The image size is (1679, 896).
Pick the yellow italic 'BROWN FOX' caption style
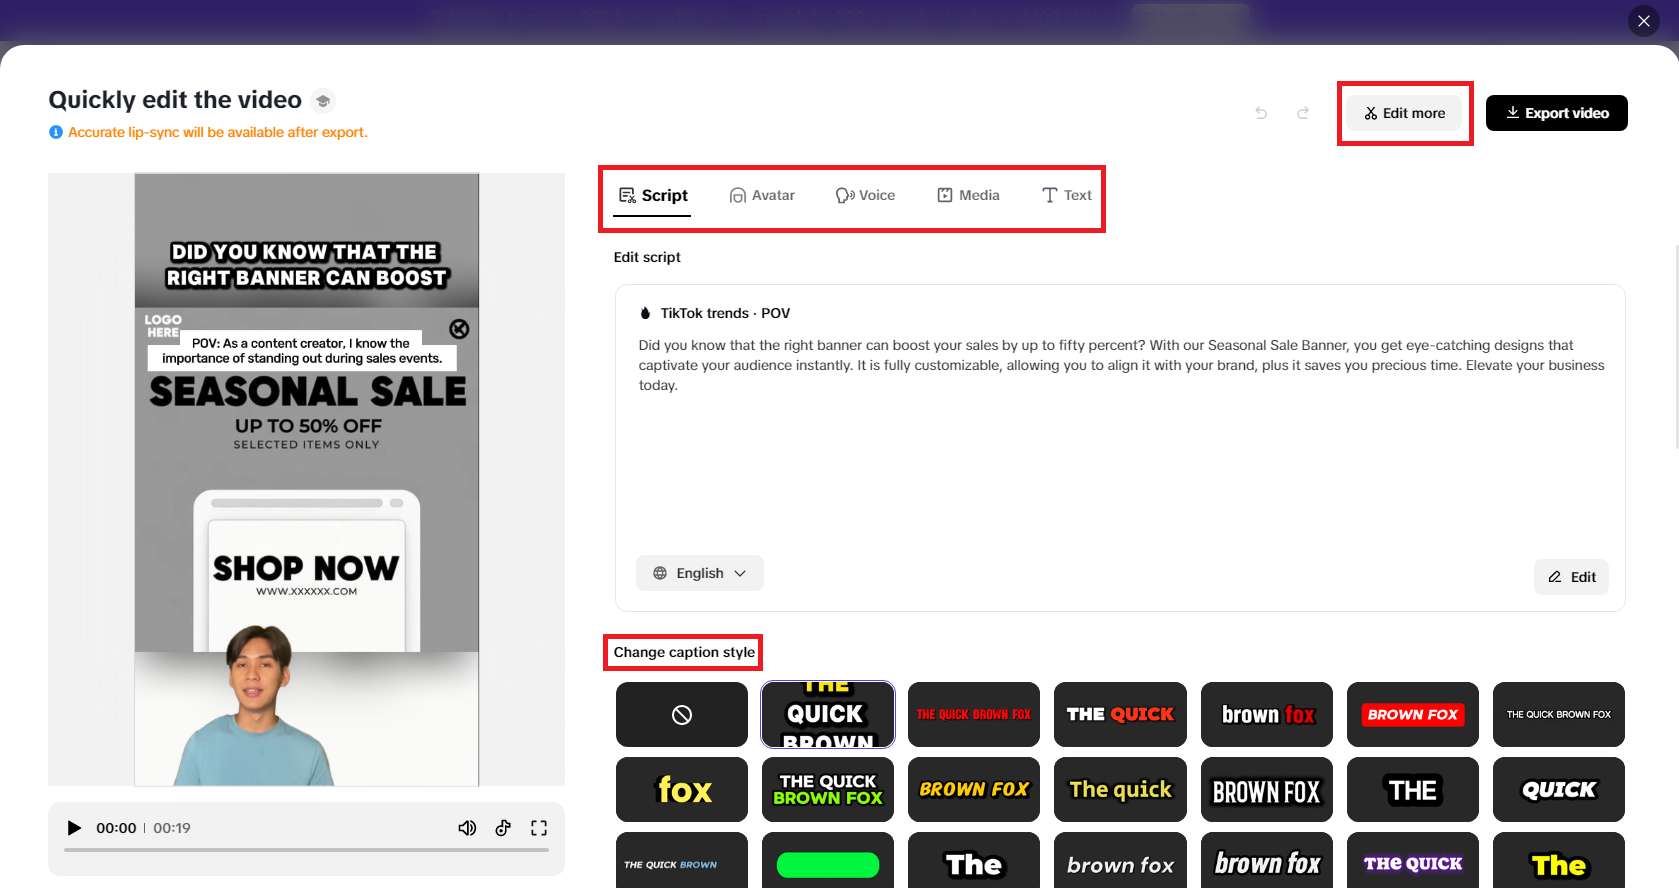click(974, 789)
